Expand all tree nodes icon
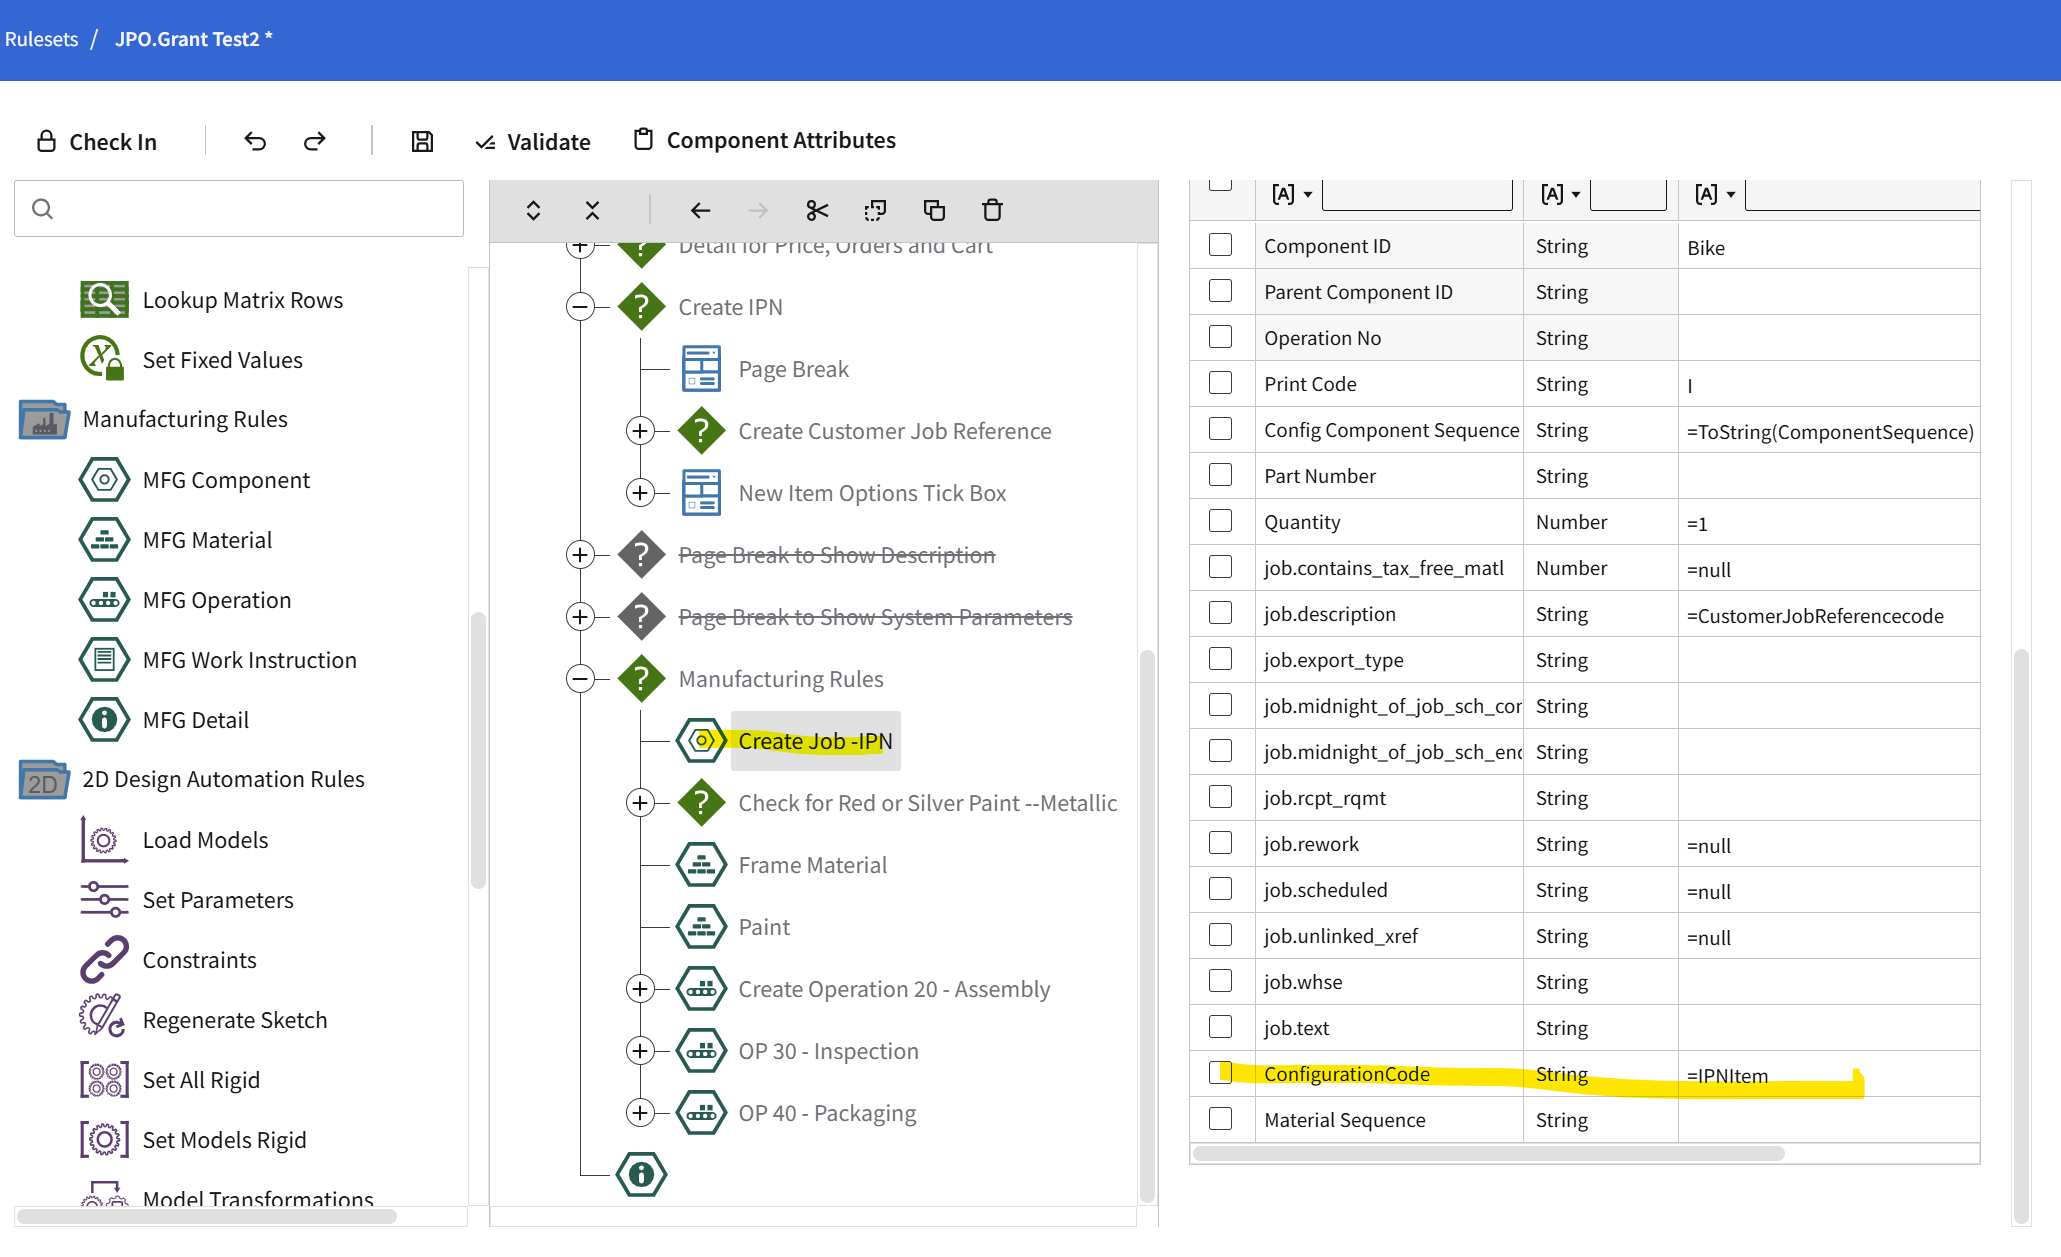The image size is (2061, 1257). 533,210
